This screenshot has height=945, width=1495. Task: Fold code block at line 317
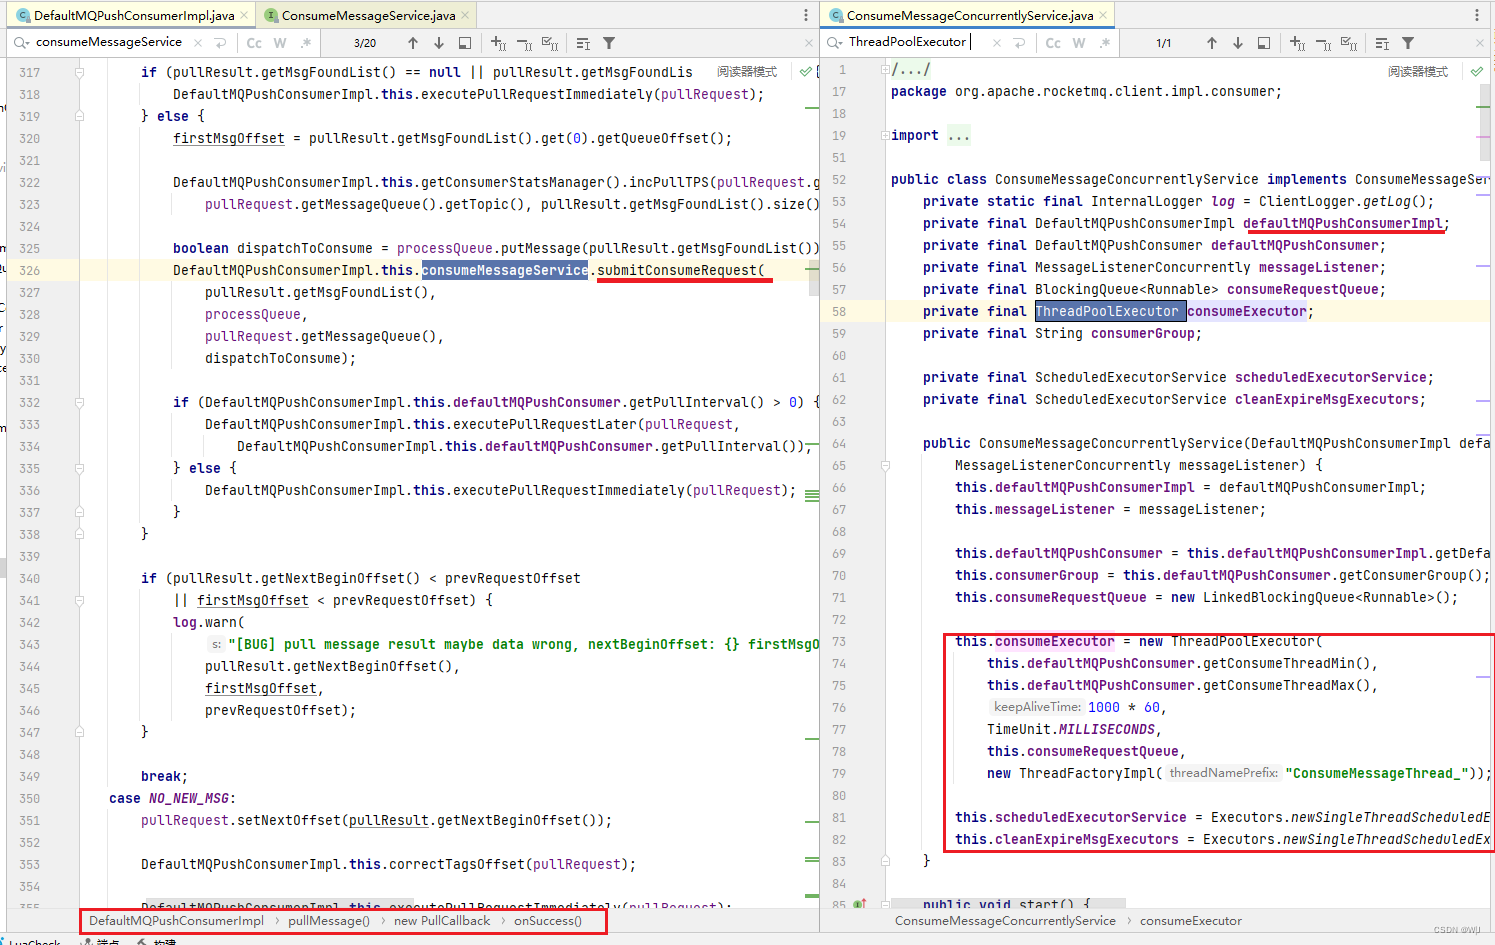click(x=79, y=72)
